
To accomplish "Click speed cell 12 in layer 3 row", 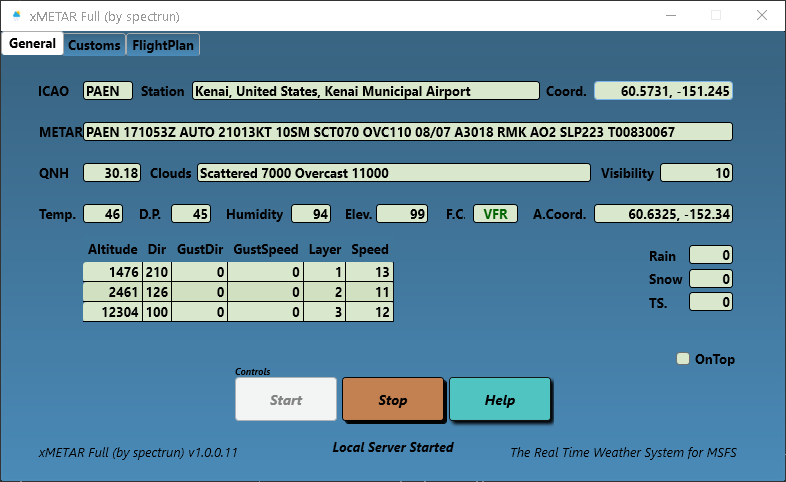I will click(369, 312).
